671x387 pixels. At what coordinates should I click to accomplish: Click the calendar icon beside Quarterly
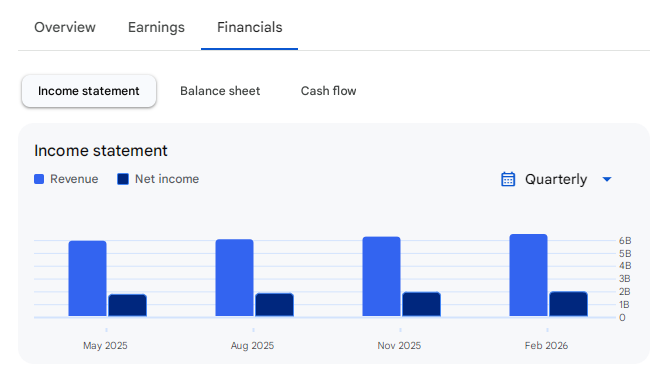tap(508, 179)
